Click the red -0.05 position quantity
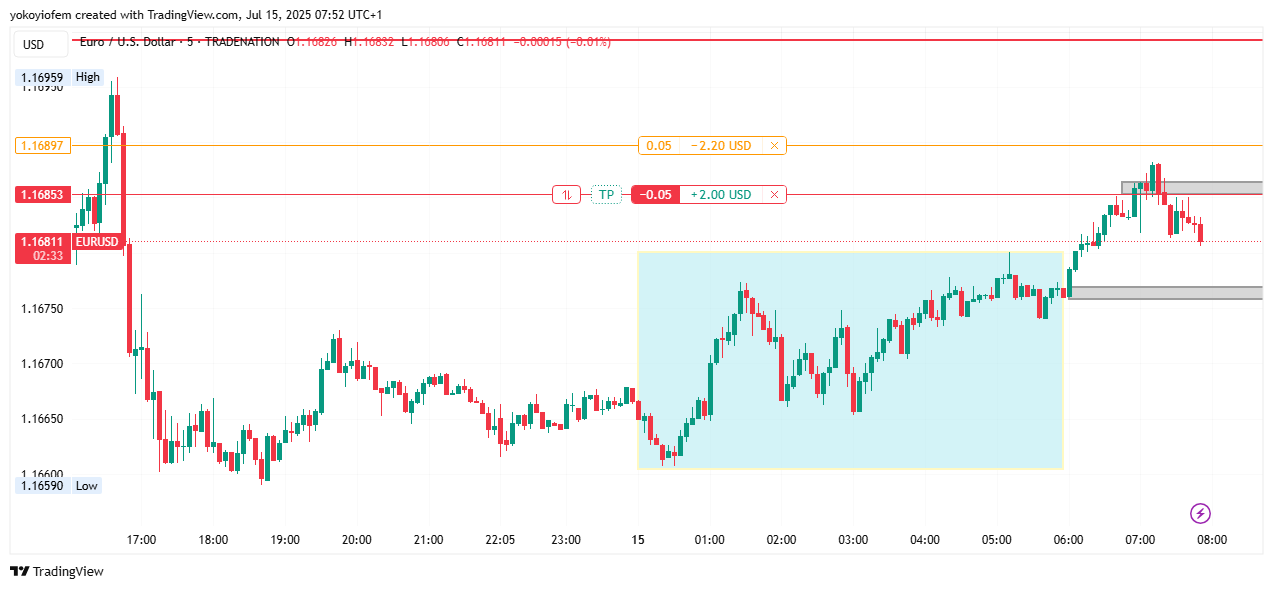 656,195
